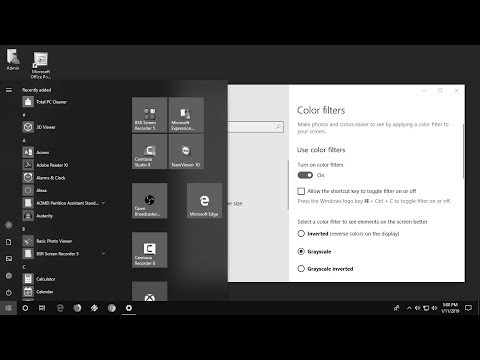
Task: Open the Microsoft Edge tile
Action: coord(204,201)
